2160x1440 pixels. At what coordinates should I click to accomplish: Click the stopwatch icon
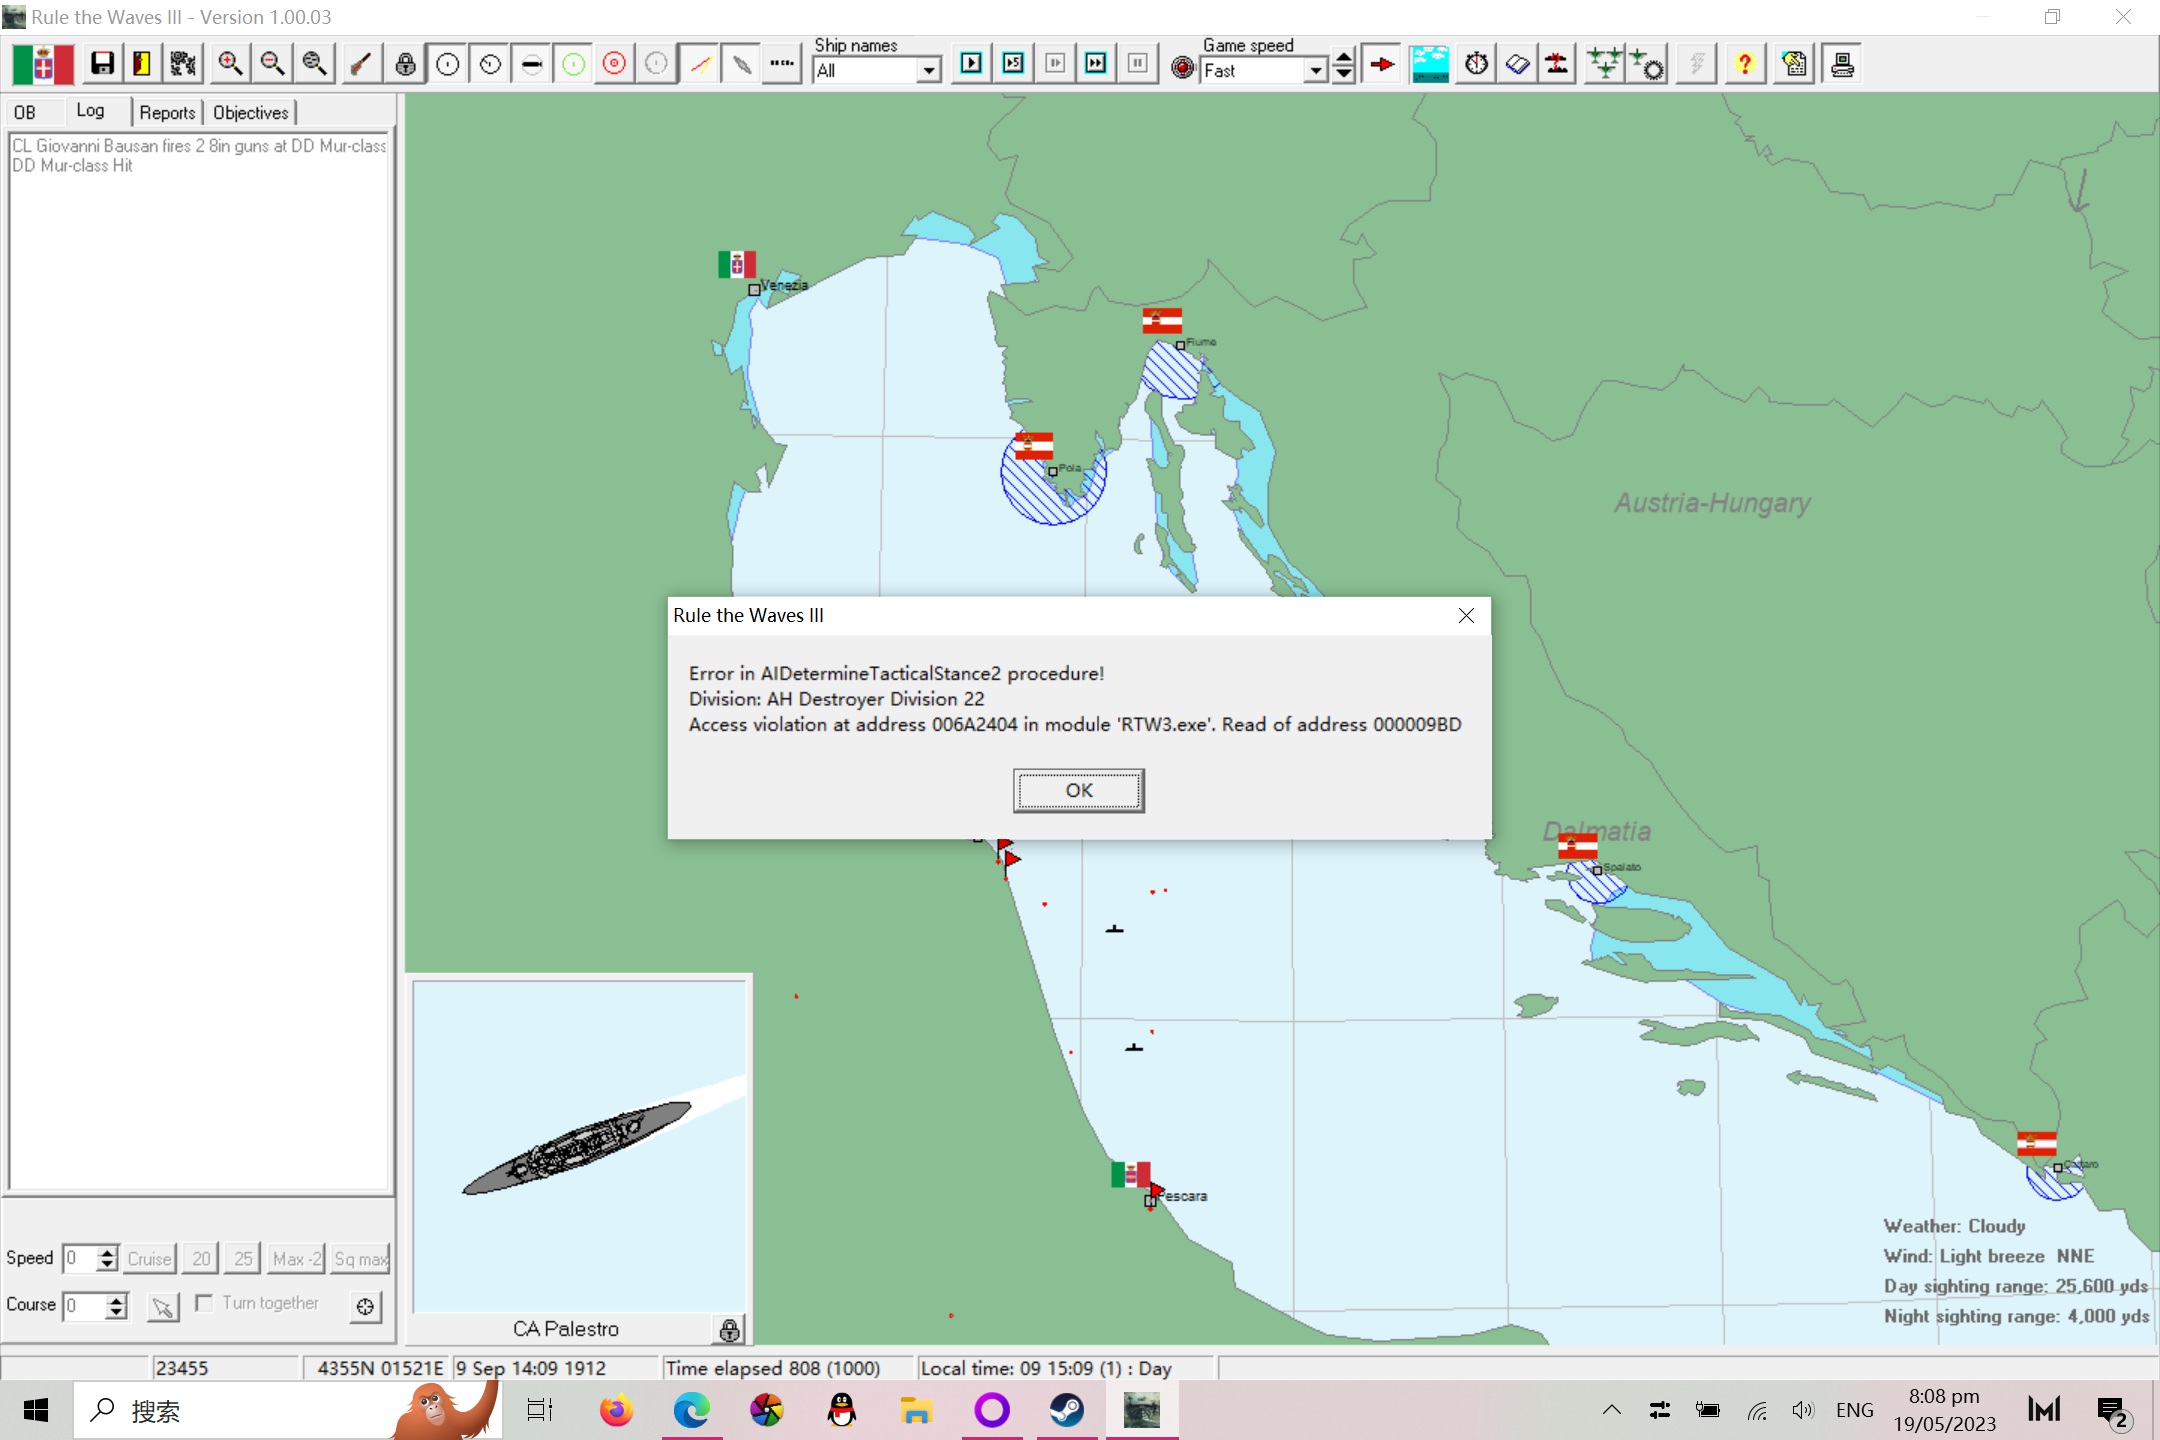point(1476,65)
